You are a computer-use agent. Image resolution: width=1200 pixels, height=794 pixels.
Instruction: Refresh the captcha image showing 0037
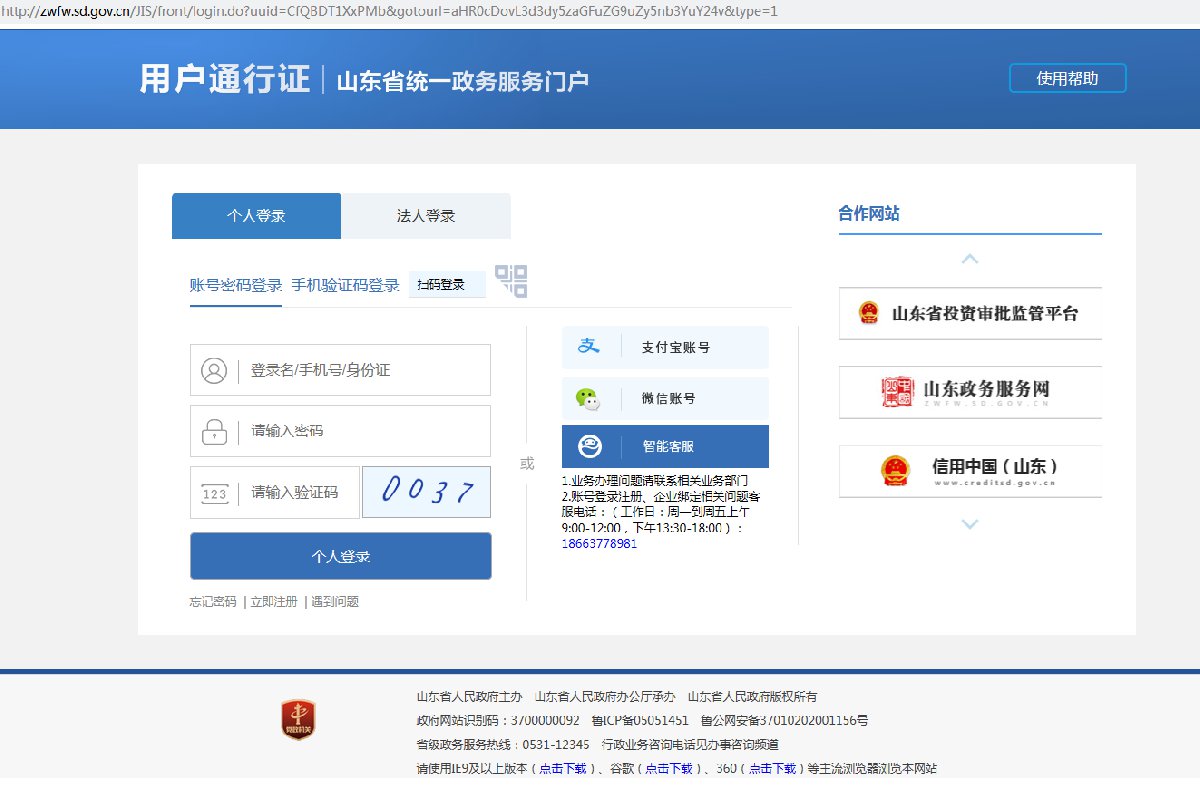tap(426, 492)
